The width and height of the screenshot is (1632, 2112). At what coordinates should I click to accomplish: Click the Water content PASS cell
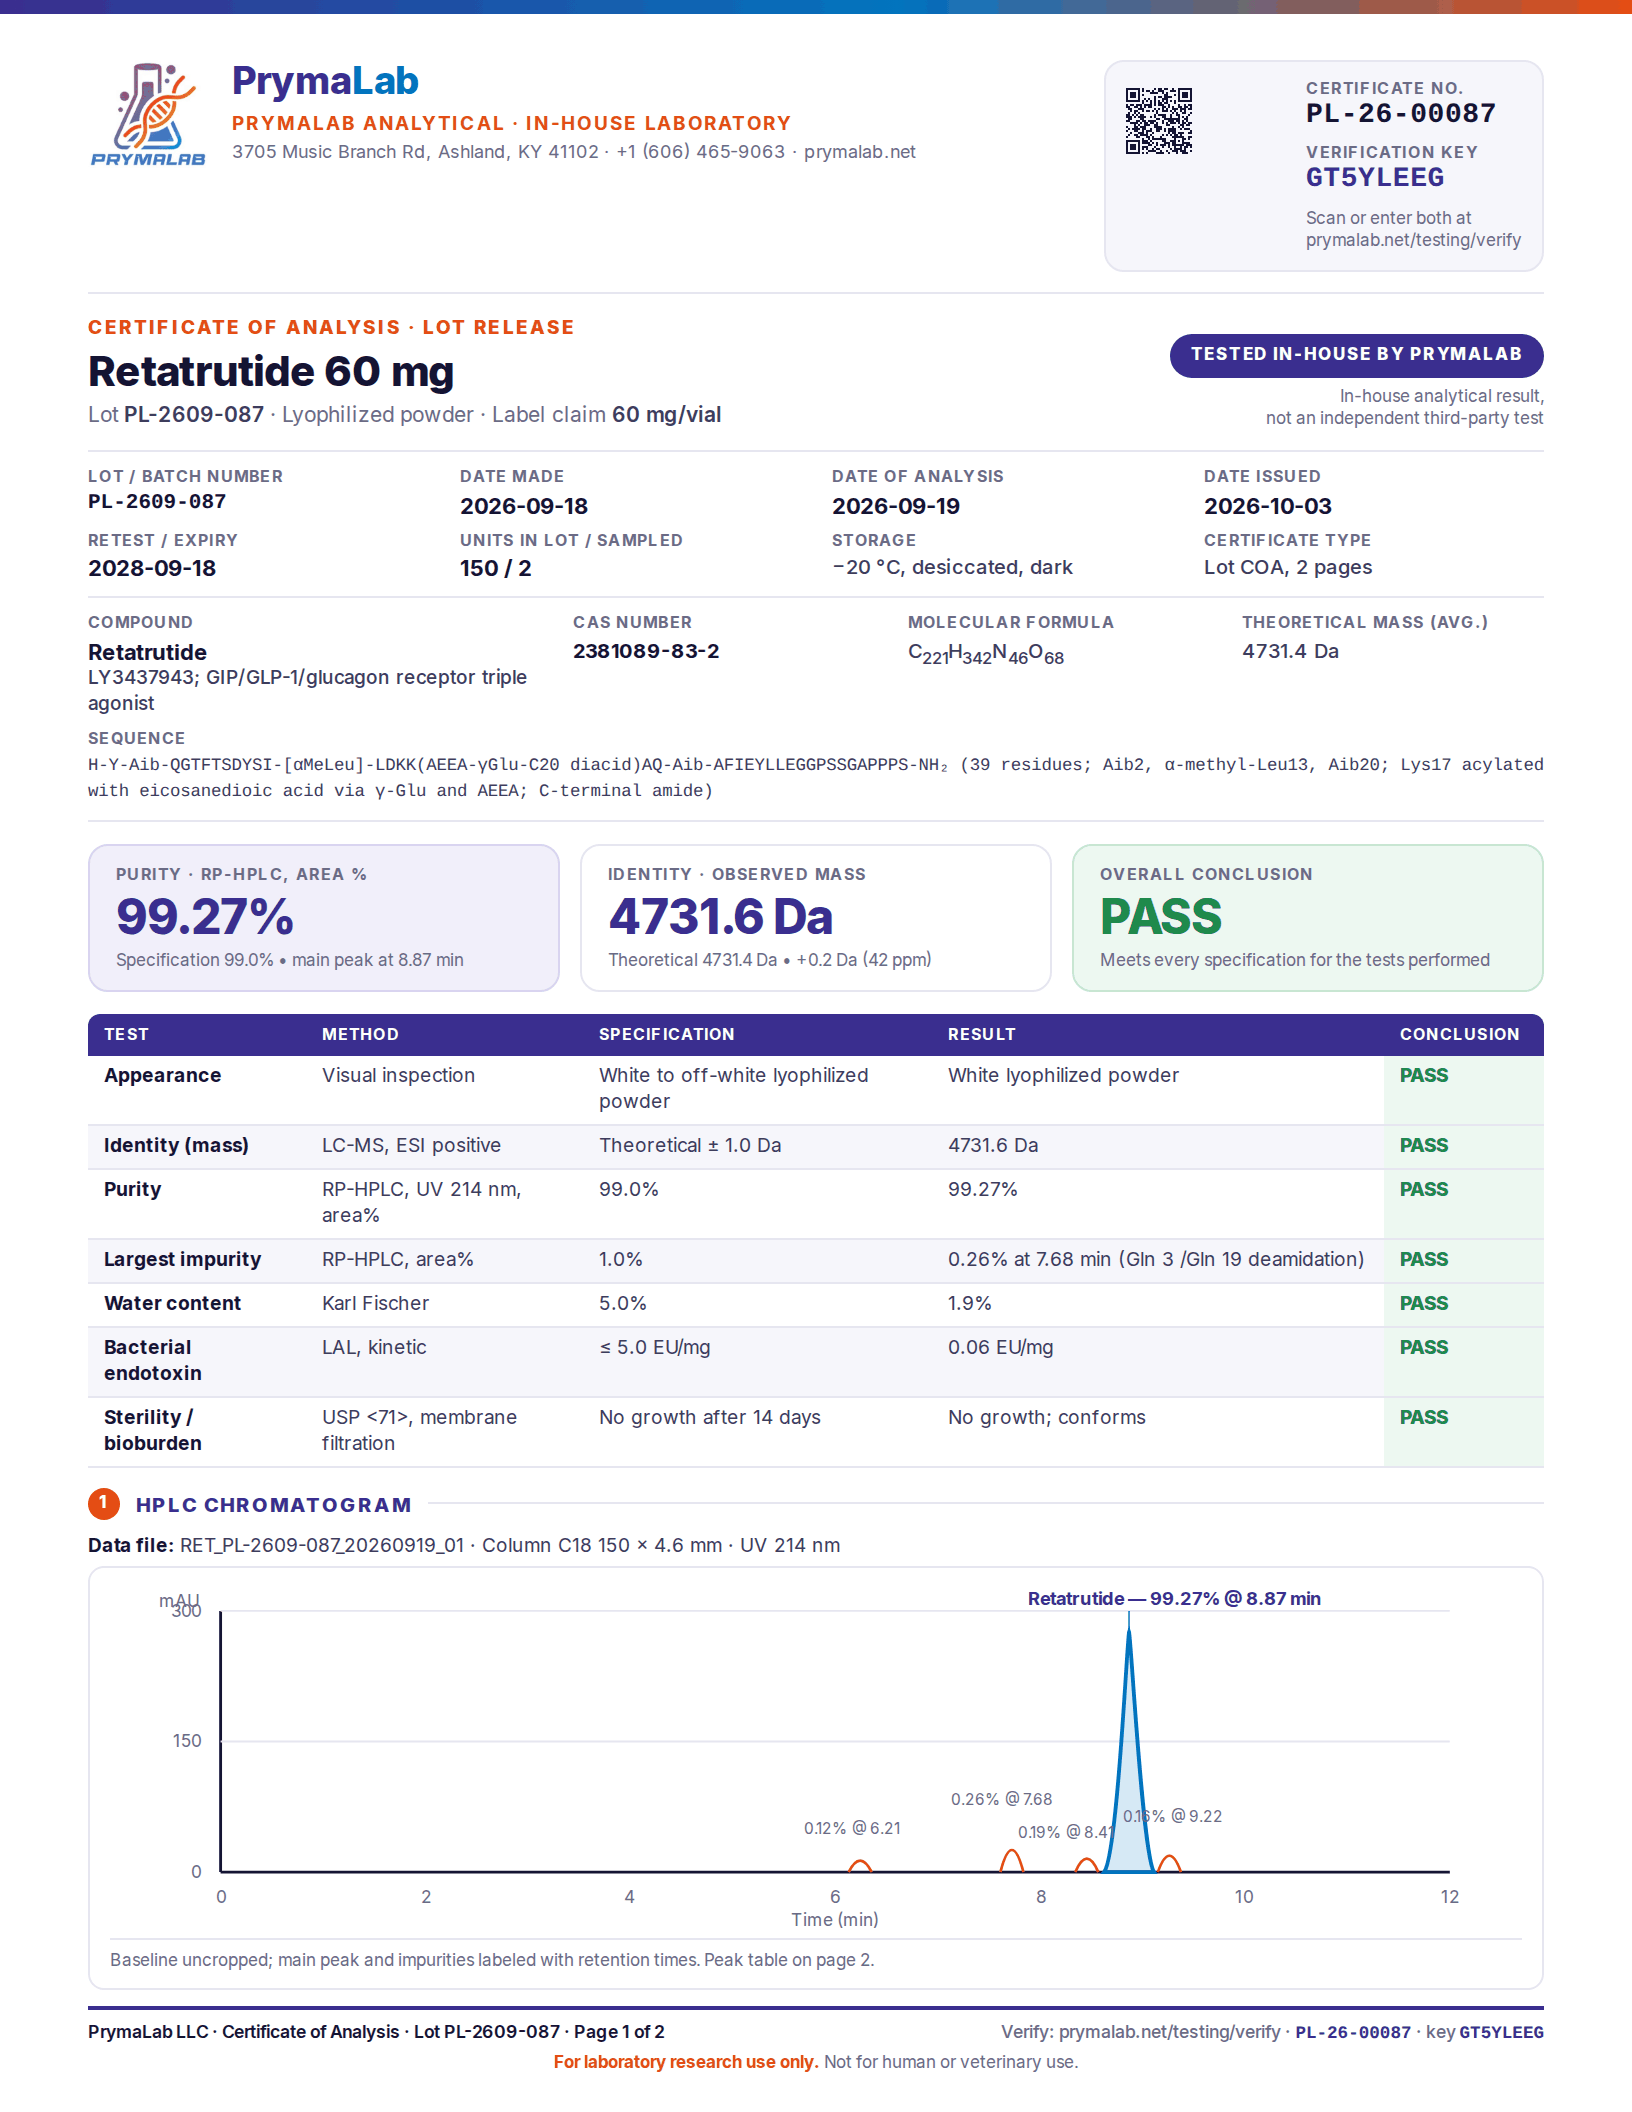[1463, 1304]
